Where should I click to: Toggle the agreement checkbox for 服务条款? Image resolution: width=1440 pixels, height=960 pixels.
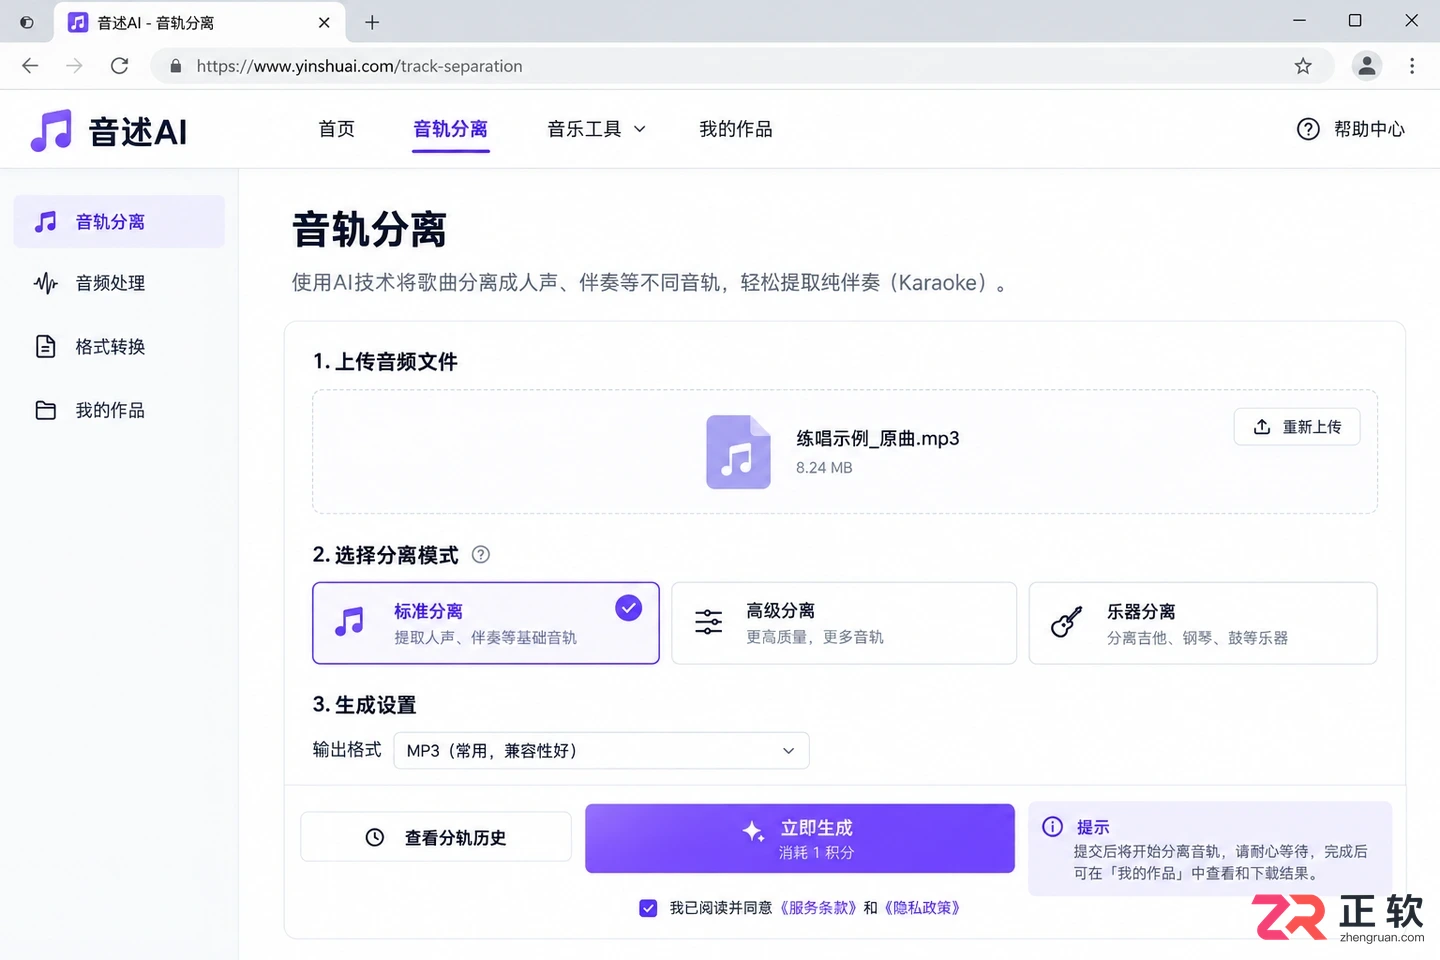point(648,908)
